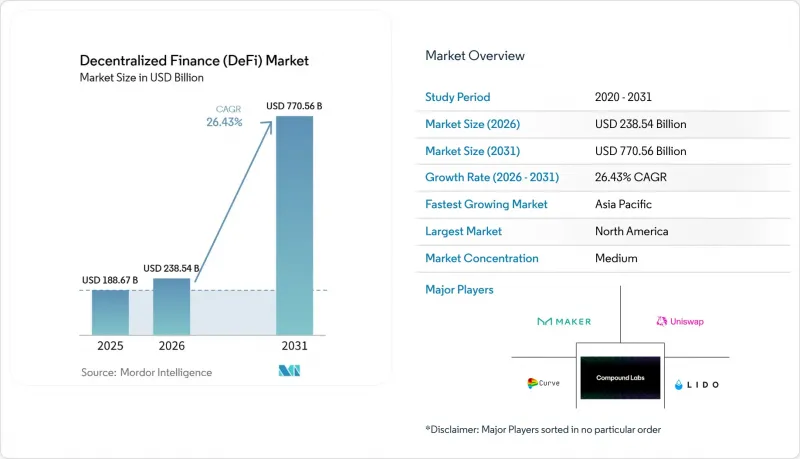Screen dimensions: 800x459
Task: Click the 'Market Size (2026)' label
Action: pos(472,124)
